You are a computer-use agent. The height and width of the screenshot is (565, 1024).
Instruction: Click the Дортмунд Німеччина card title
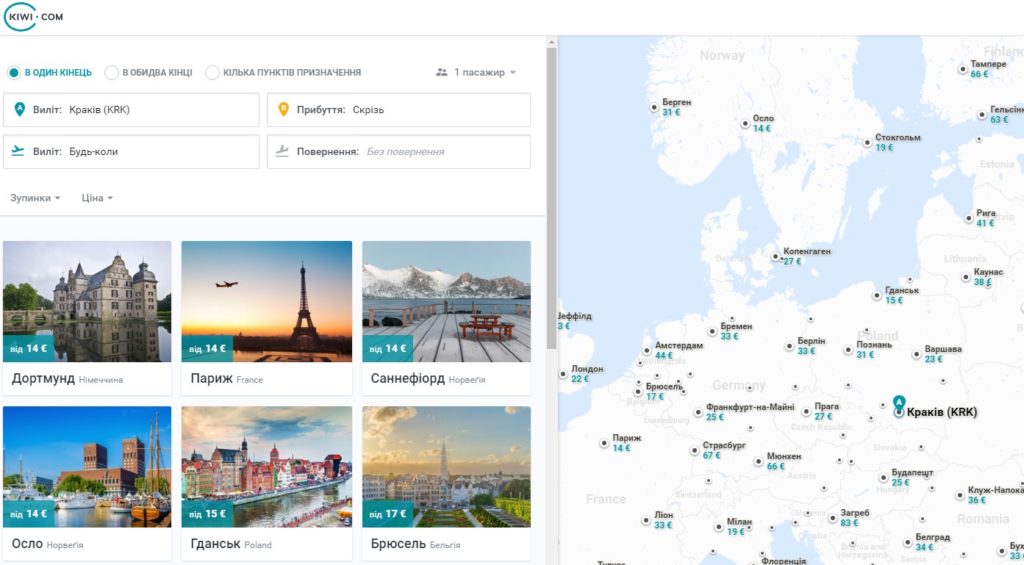(67, 379)
